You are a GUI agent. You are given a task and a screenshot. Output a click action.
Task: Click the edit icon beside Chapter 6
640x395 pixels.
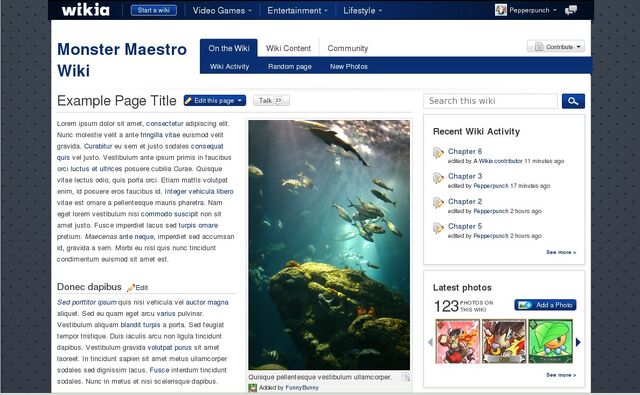coord(438,153)
